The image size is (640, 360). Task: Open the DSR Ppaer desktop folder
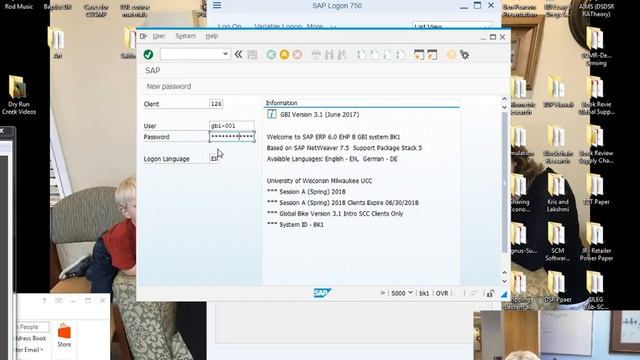[x=558, y=287]
